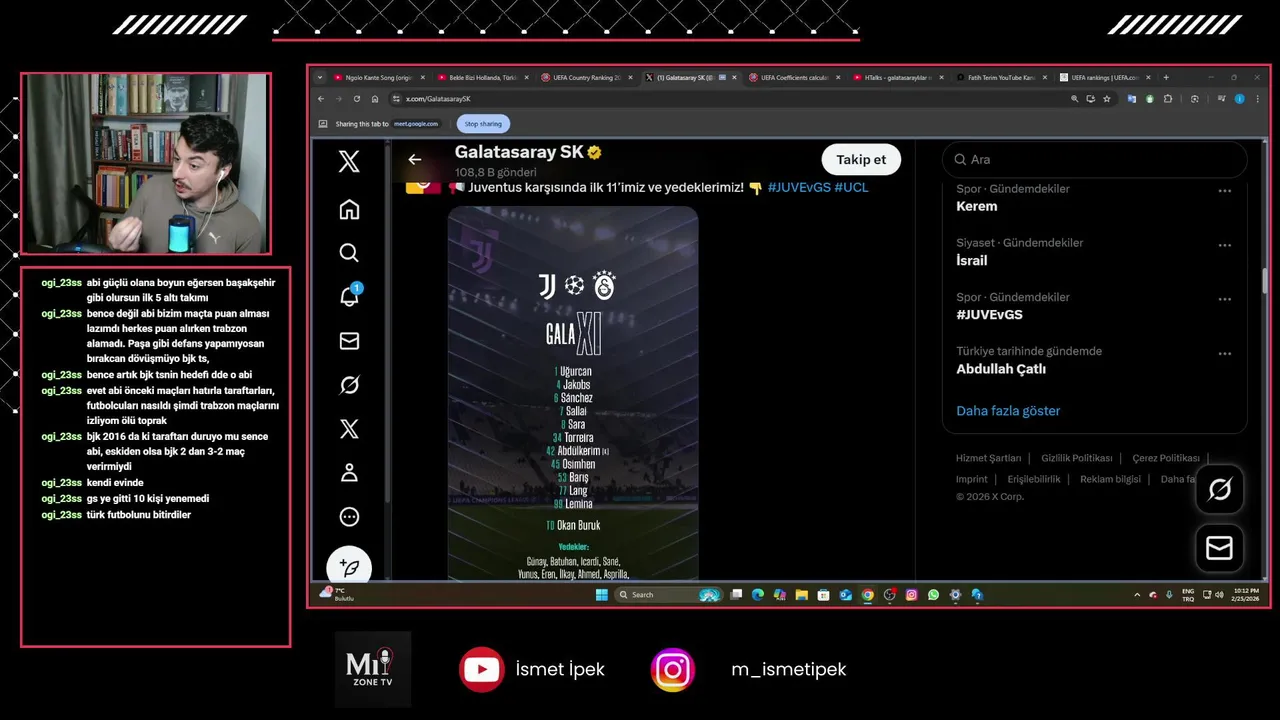Image resolution: width=1280 pixels, height=720 pixels.
Task: Open Chrome extensions puzzle icon
Action: (x=1167, y=99)
